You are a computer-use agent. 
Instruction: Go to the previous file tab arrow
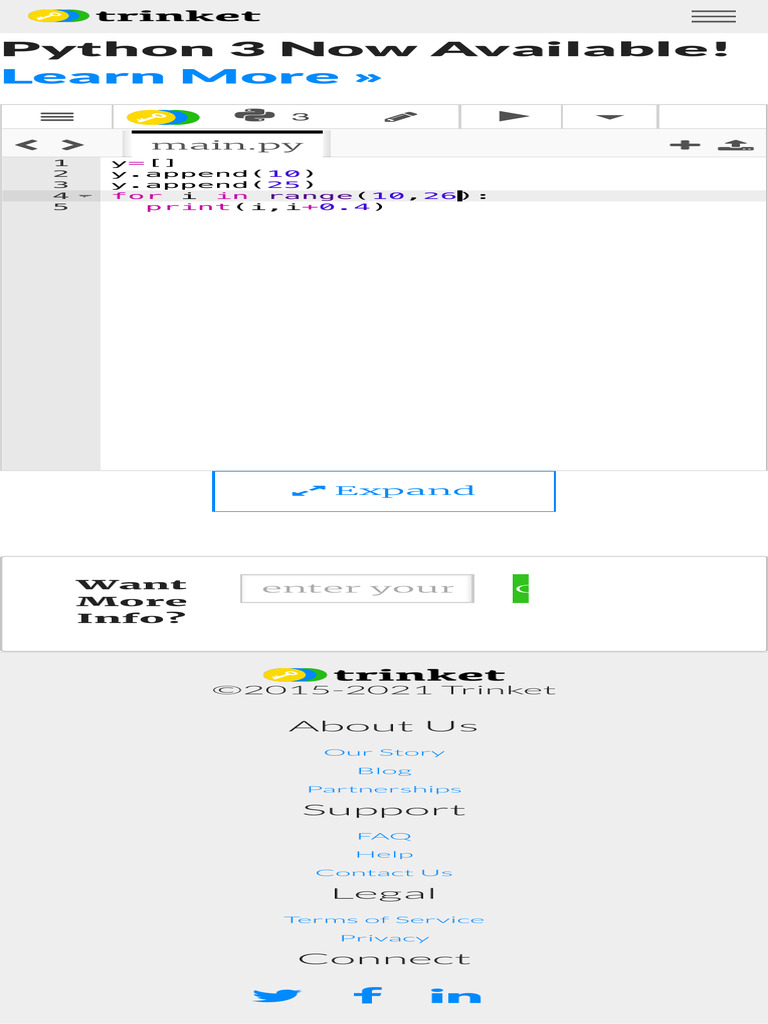coord(26,144)
